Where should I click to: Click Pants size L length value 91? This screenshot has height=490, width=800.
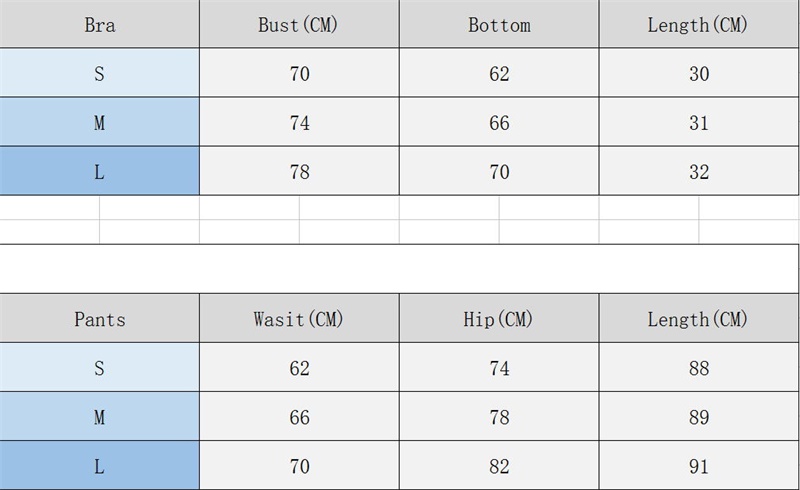698,466
